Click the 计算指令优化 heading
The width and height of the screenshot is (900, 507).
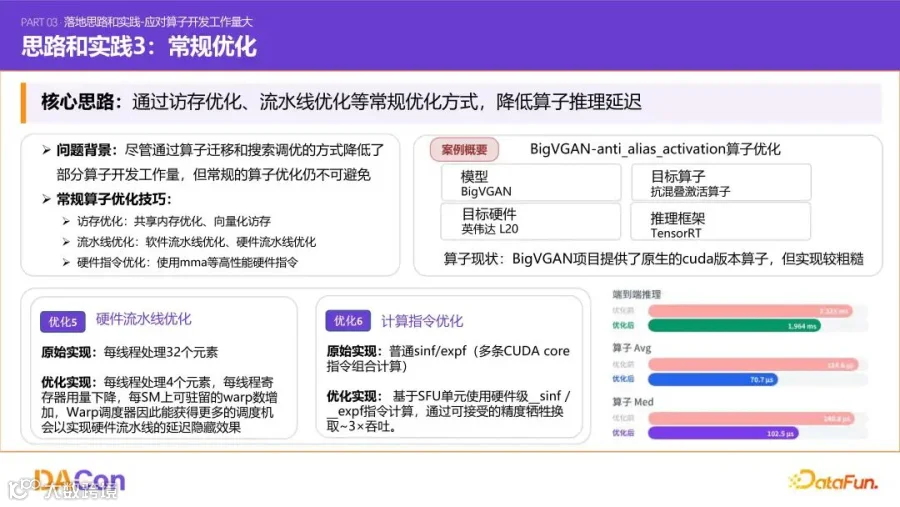pos(422,321)
